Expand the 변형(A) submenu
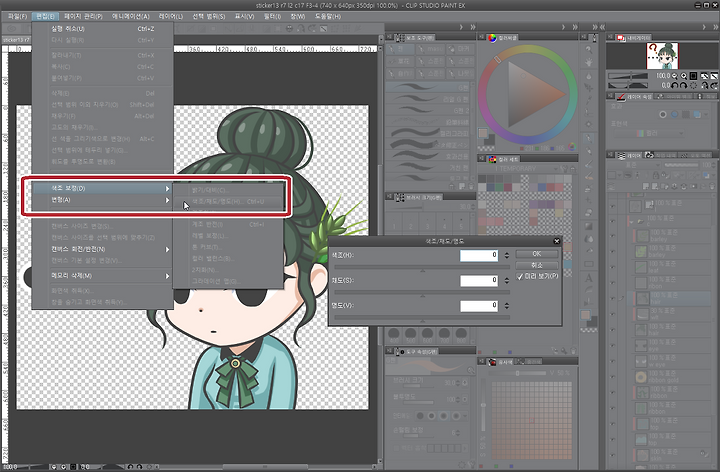This screenshot has height=472, width=720. [x=103, y=200]
